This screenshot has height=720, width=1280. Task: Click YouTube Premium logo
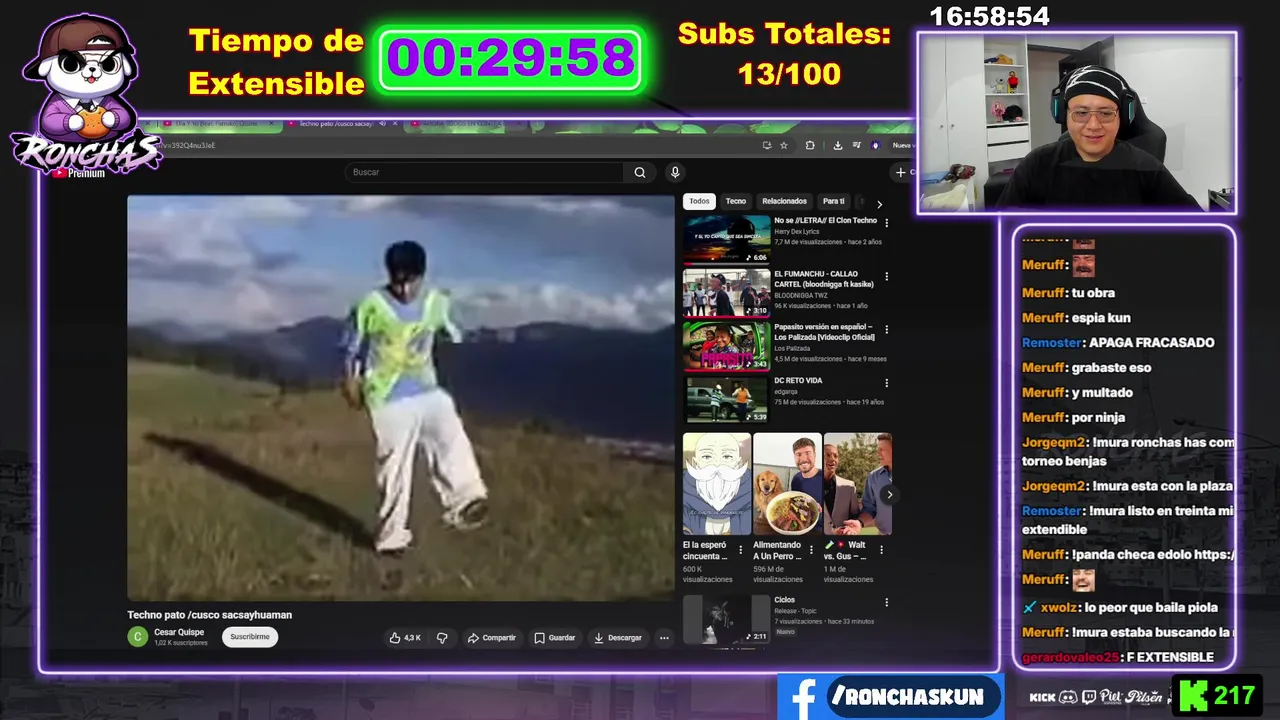(79, 173)
